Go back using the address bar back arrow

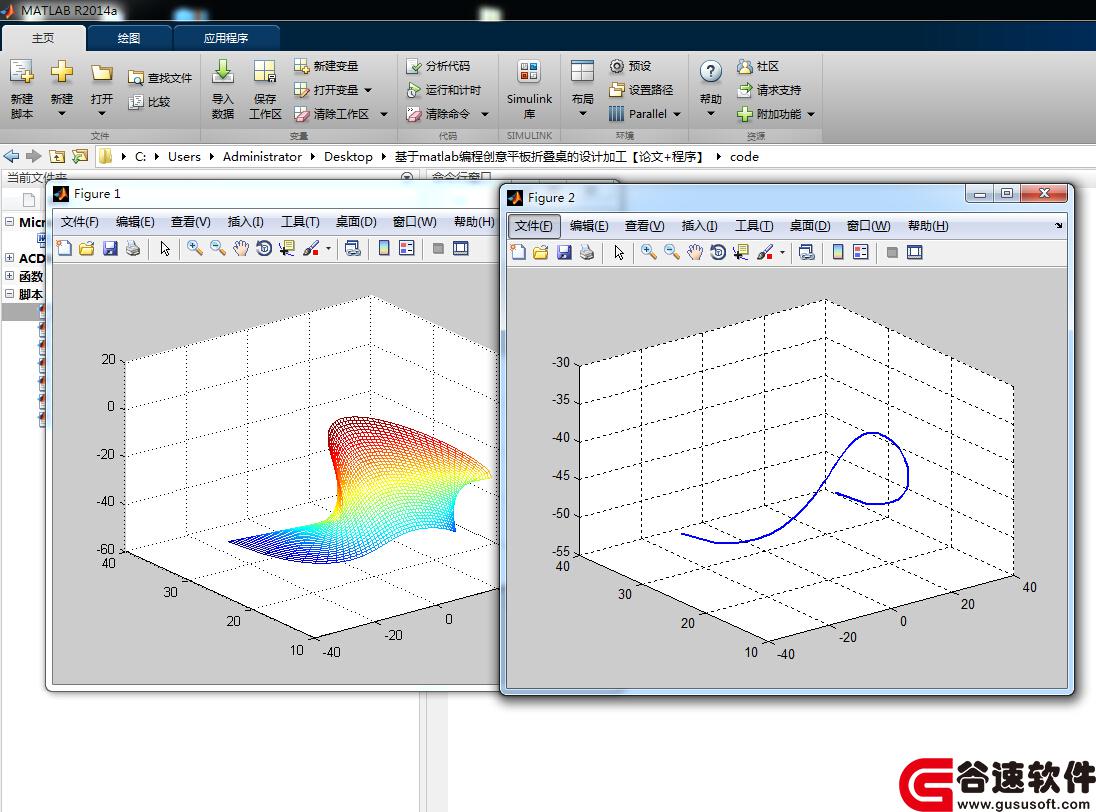(x=11, y=156)
